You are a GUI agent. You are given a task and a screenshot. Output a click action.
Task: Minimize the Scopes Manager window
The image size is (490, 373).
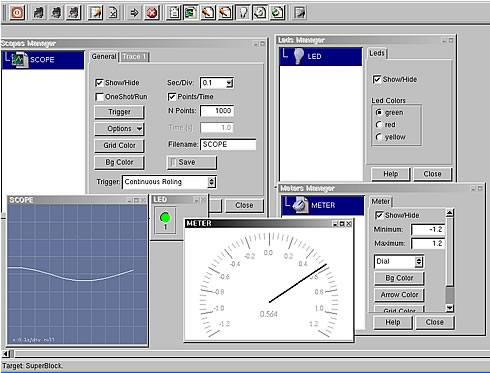point(256,44)
